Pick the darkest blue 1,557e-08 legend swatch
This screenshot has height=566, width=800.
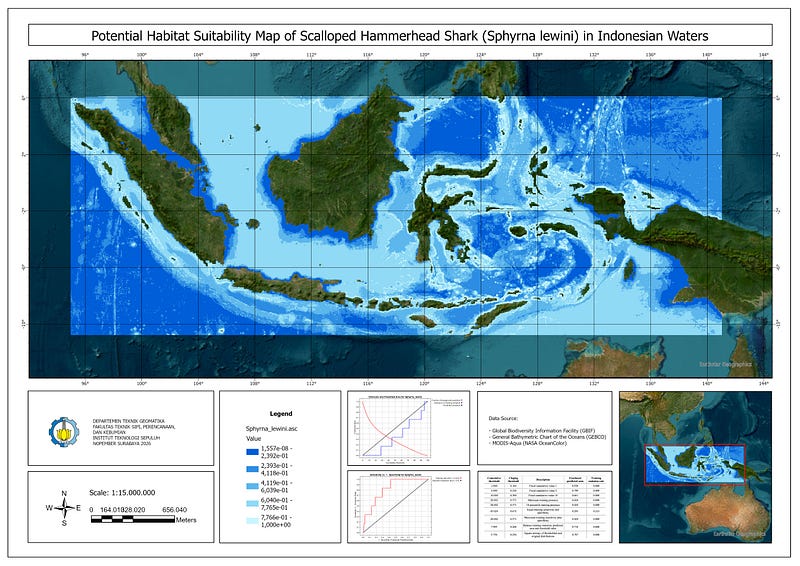point(253,452)
